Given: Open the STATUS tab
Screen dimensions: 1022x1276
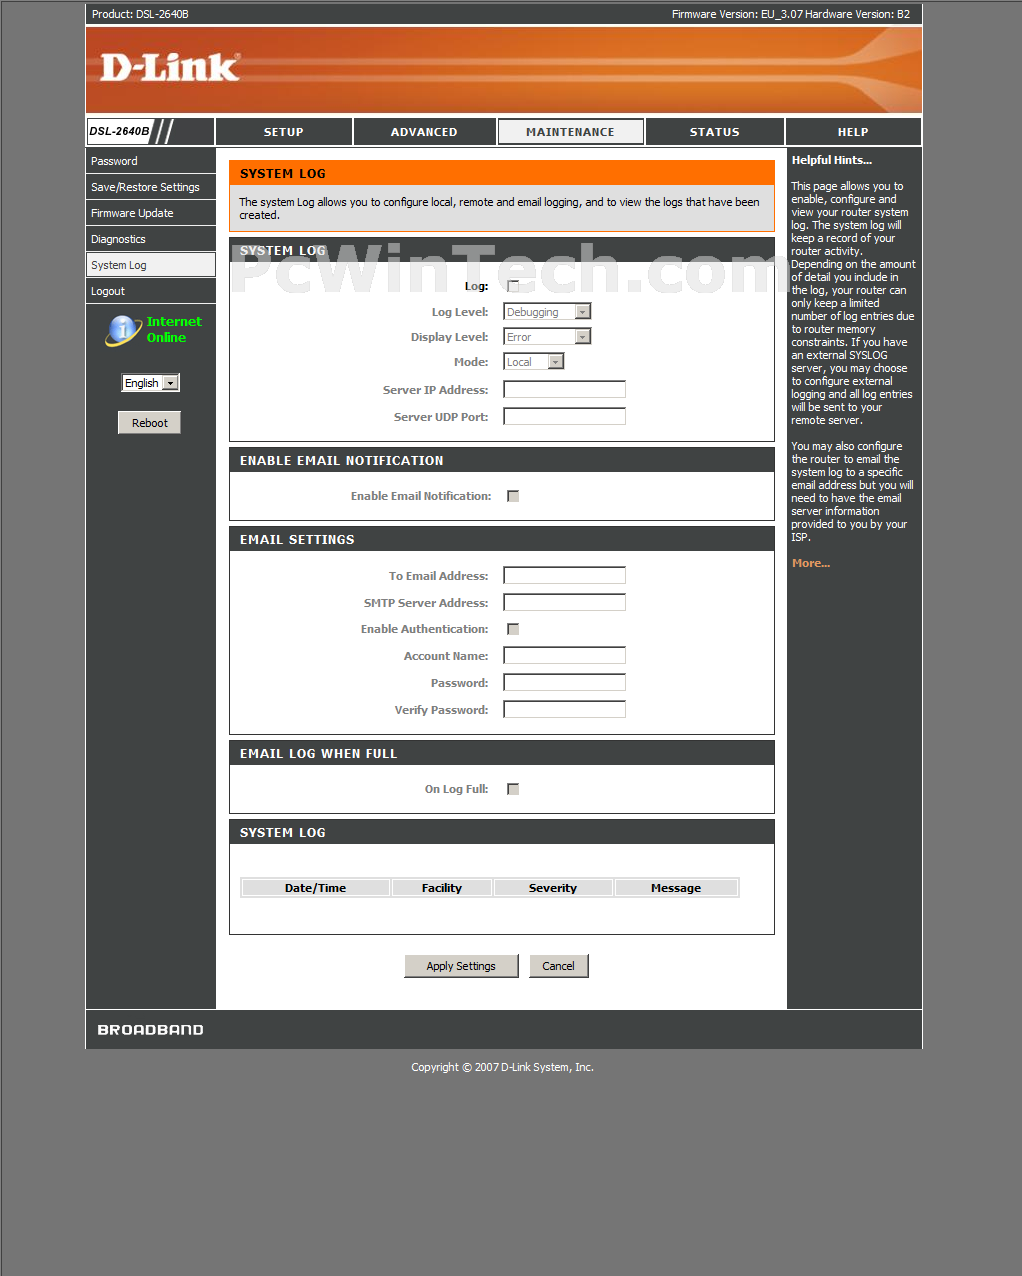Looking at the screenshot, I should pyautogui.click(x=715, y=132).
